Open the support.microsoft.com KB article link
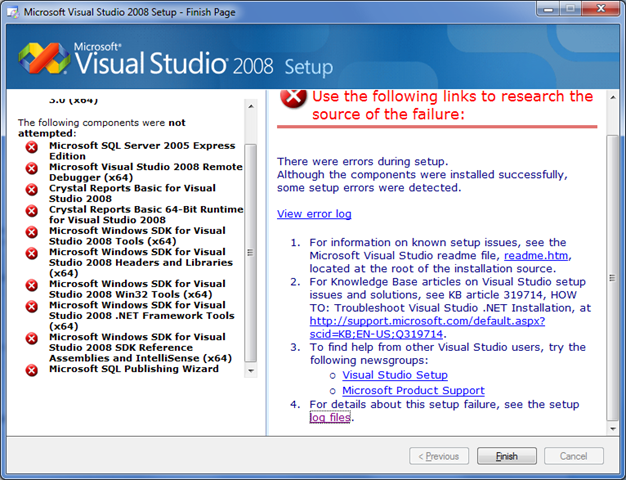 pos(427,327)
